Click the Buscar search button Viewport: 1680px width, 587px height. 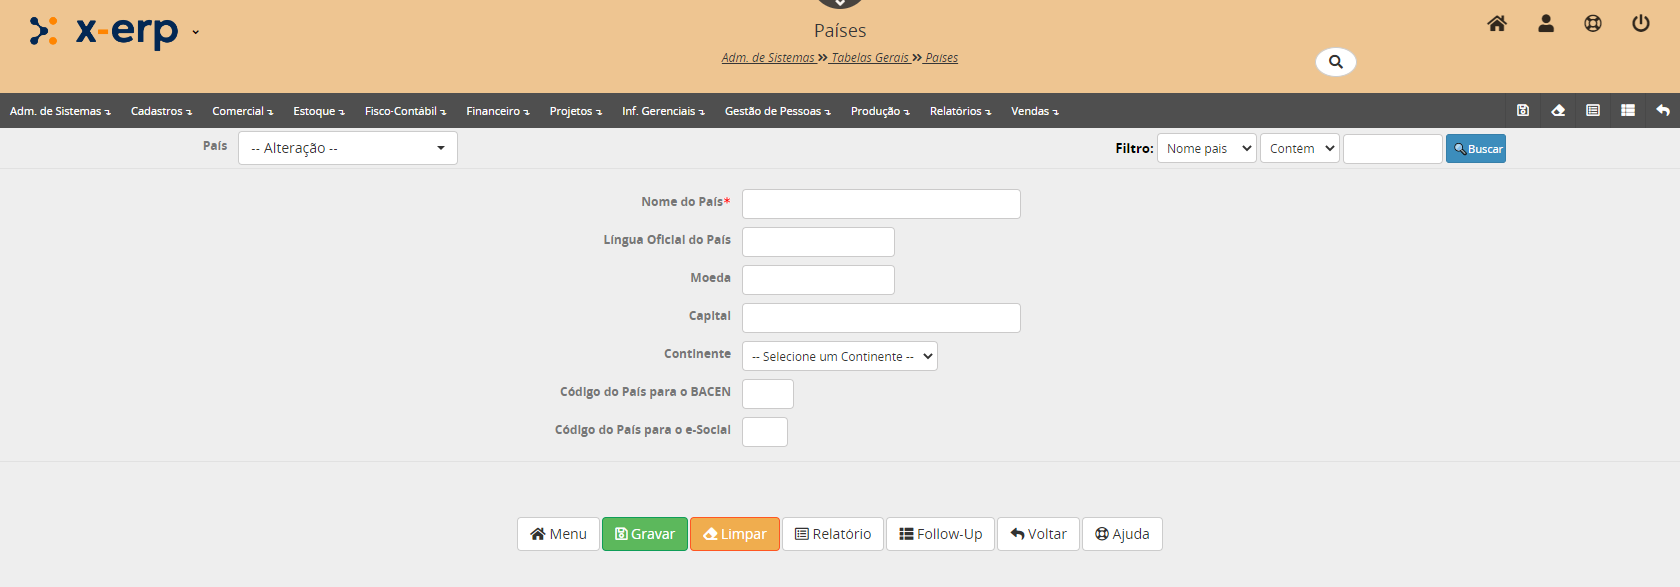[1475, 149]
